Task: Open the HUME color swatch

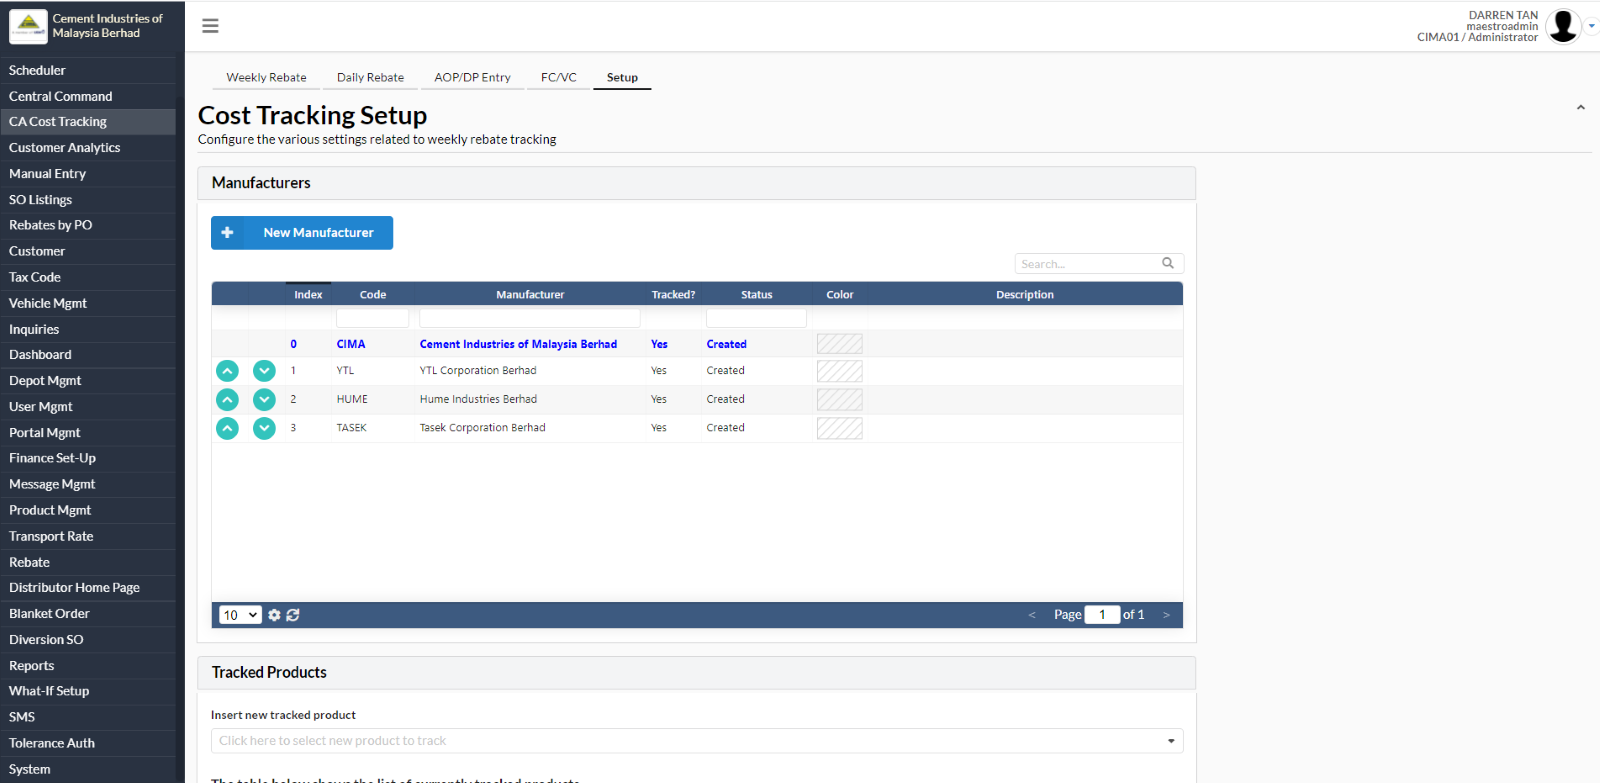Action: (840, 399)
